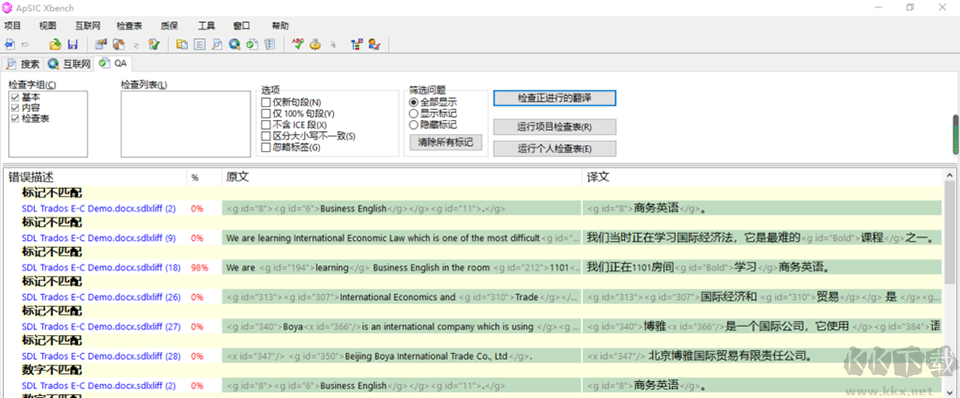The width and height of the screenshot is (960, 398).
Task: Click the checklist pages toolbar icon
Action: (269, 44)
